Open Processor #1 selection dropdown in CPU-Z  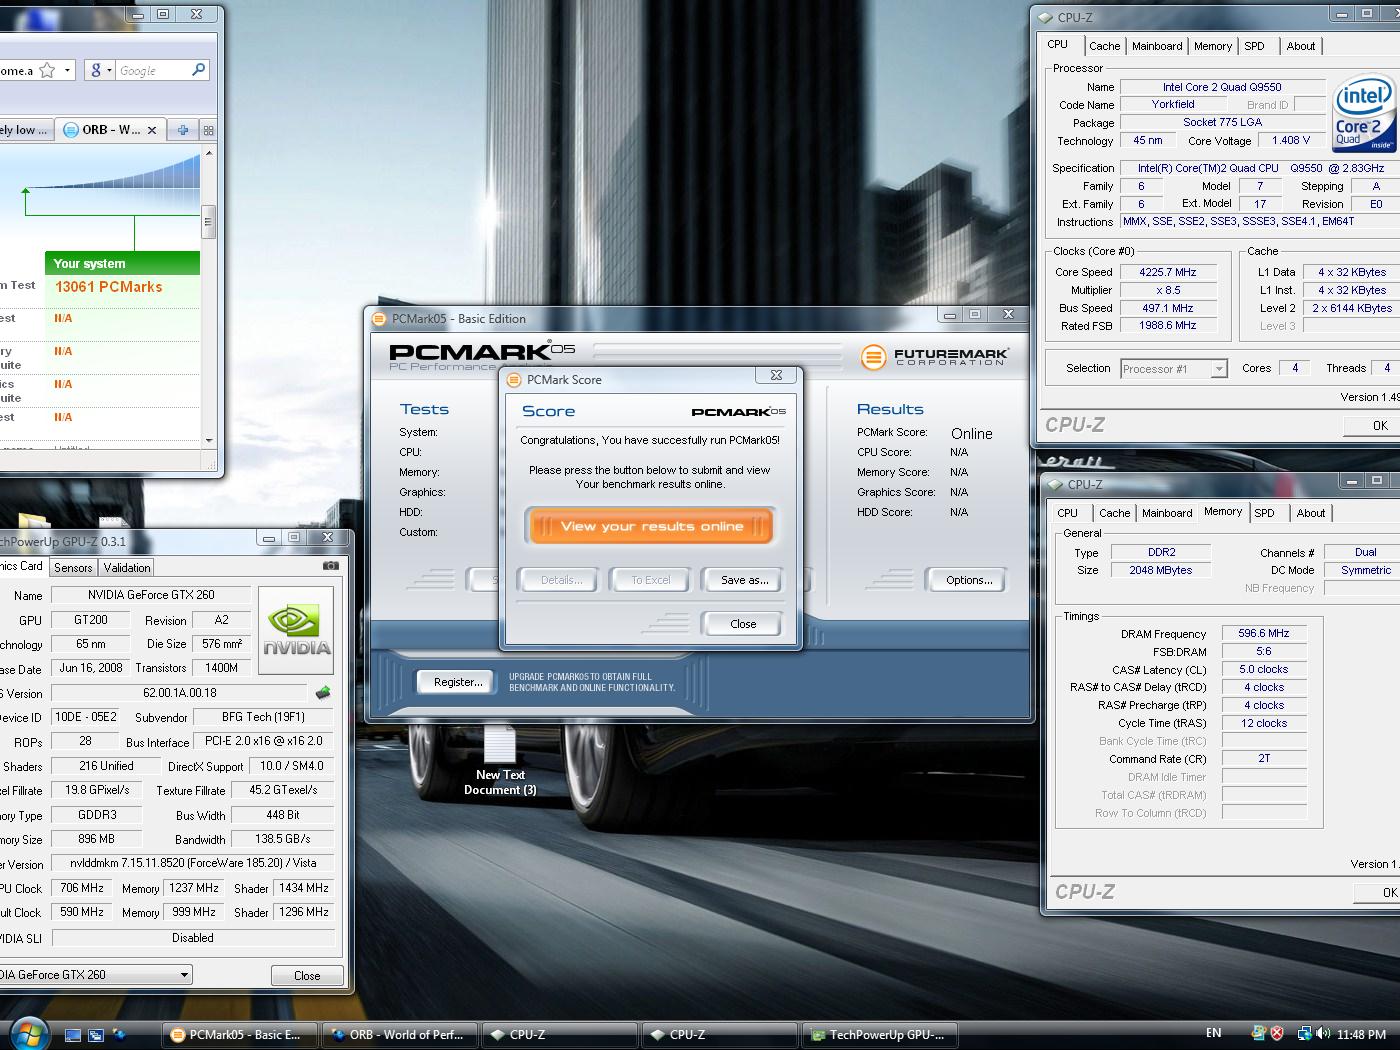pyautogui.click(x=1218, y=369)
